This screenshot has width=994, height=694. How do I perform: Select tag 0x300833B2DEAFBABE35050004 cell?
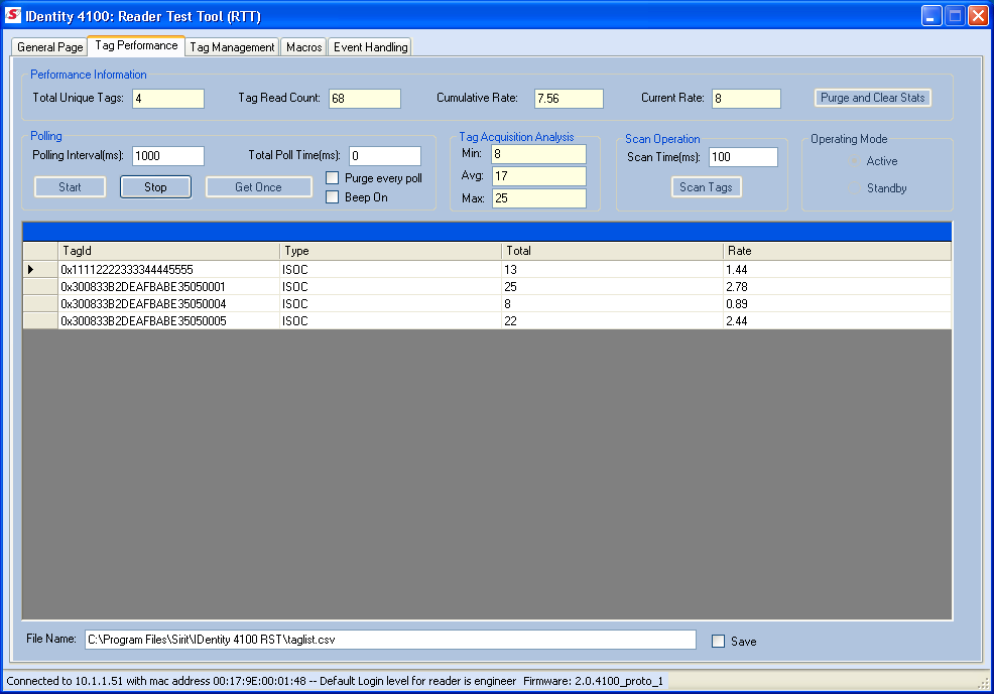coord(169,304)
